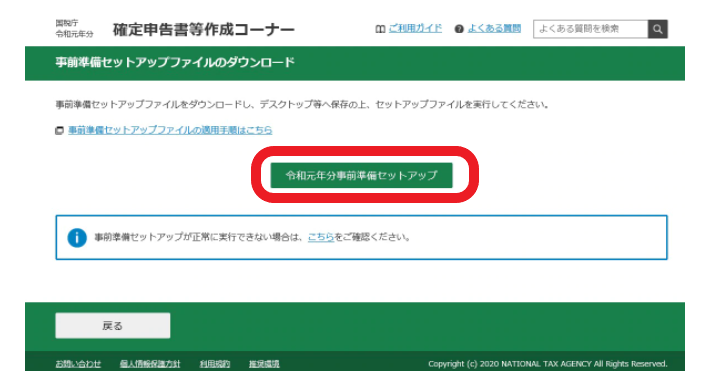Click the book icon beside ご利用ガイド
The height and width of the screenshot is (380, 709).
pyautogui.click(x=380, y=29)
